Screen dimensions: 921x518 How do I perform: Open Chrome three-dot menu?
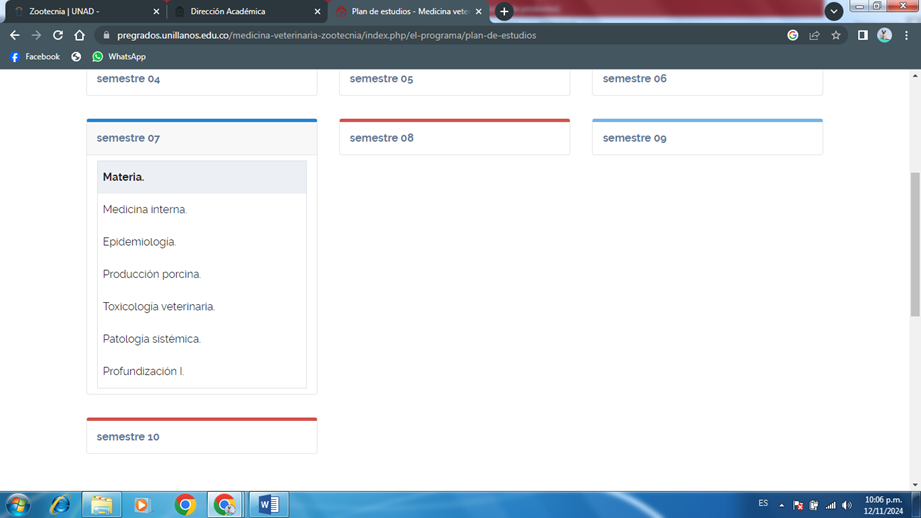point(907,35)
